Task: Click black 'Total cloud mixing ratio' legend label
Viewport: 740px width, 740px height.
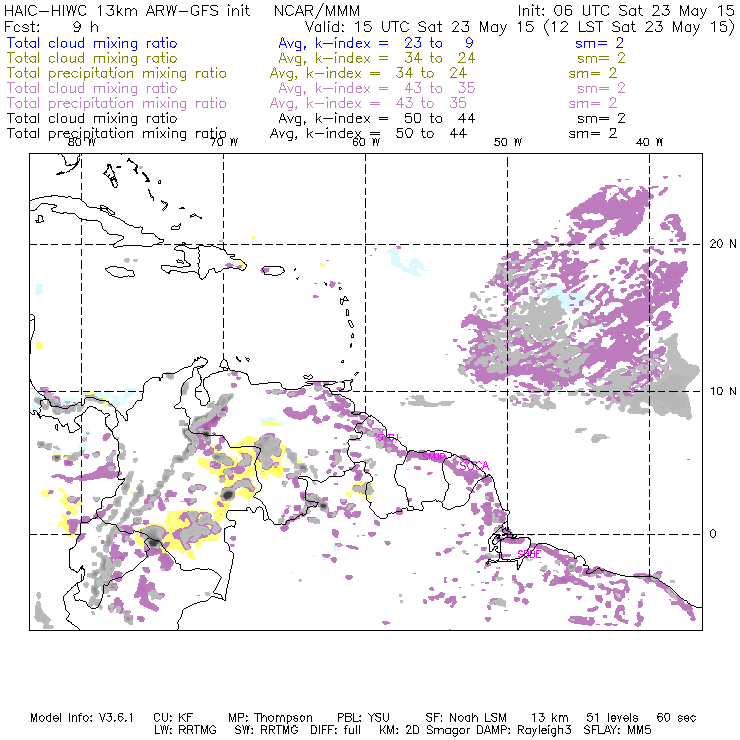Action: (92, 118)
